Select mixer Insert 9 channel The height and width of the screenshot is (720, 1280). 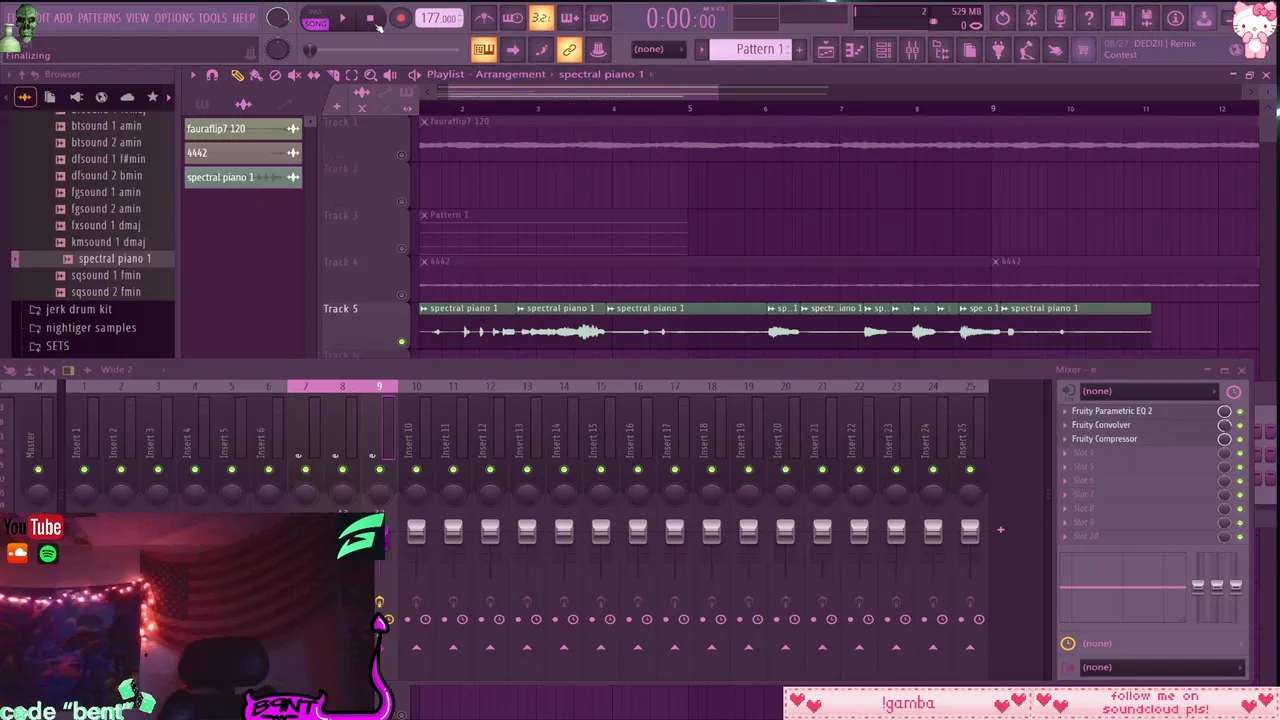(x=379, y=387)
